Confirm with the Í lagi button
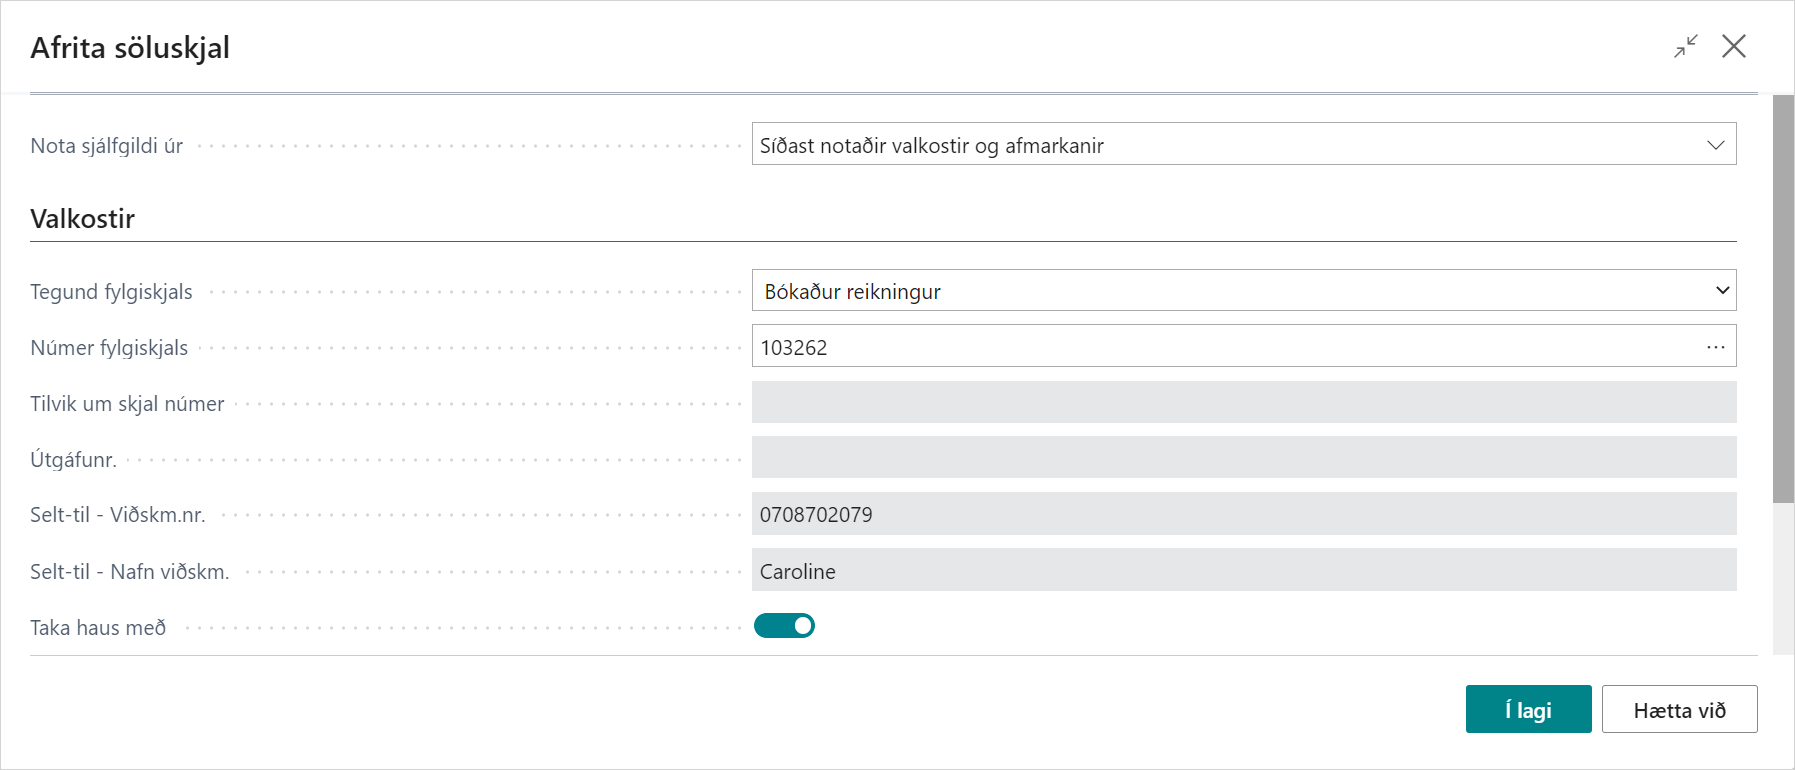This screenshot has width=1795, height=770. click(1528, 710)
